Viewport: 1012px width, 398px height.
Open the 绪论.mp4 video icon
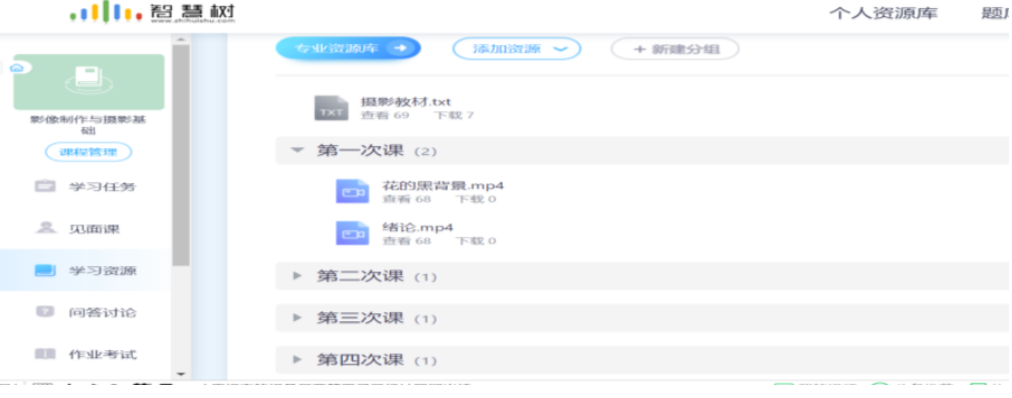pos(352,233)
